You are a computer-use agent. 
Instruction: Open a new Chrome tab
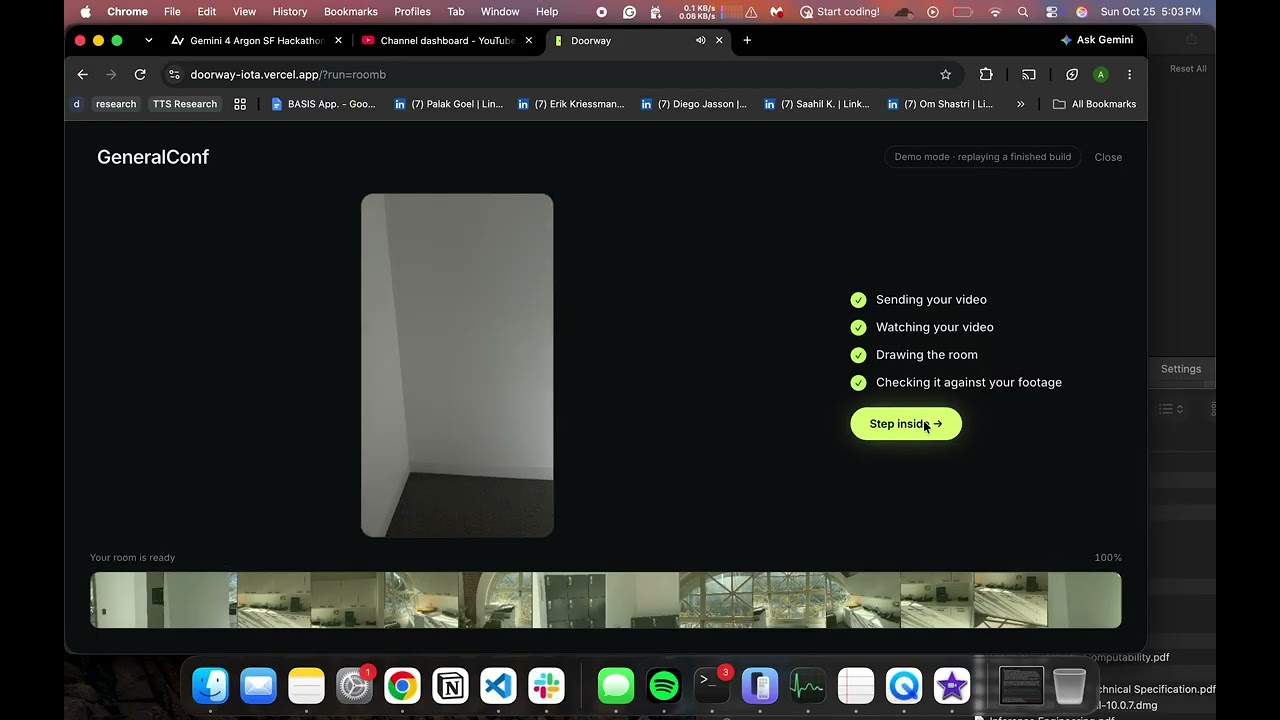point(747,40)
